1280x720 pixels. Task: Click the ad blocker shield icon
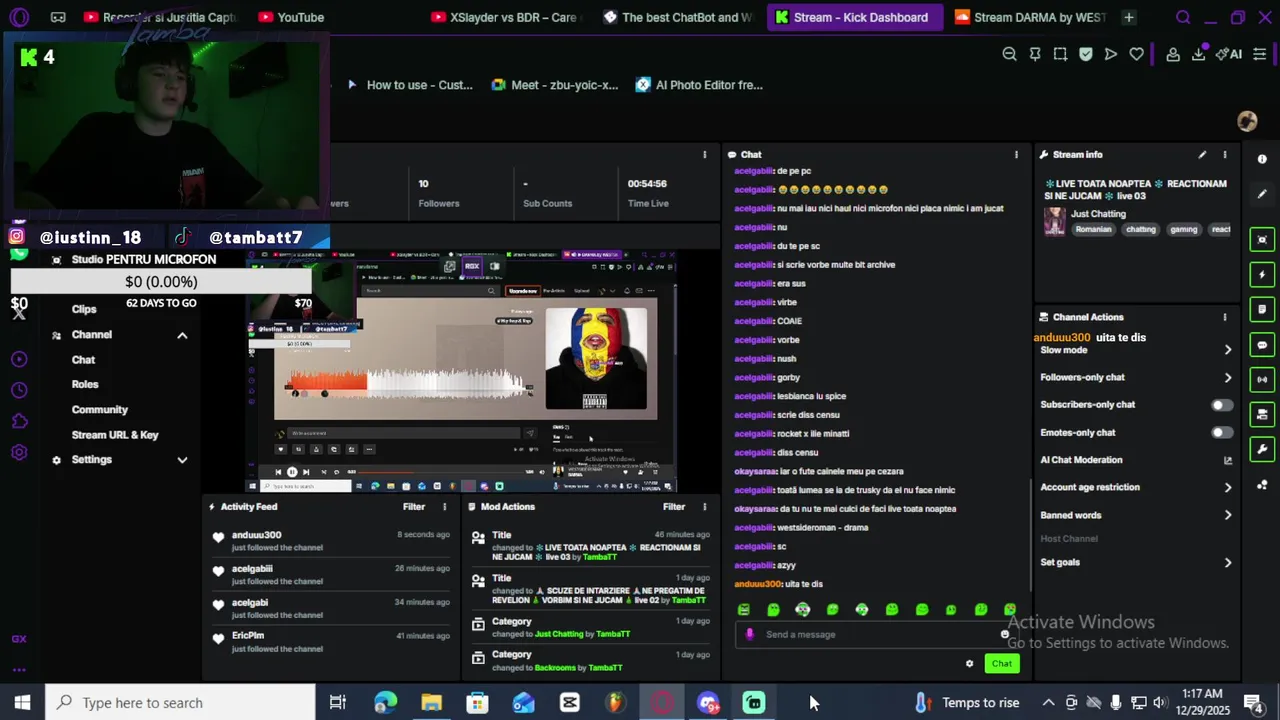click(1086, 54)
